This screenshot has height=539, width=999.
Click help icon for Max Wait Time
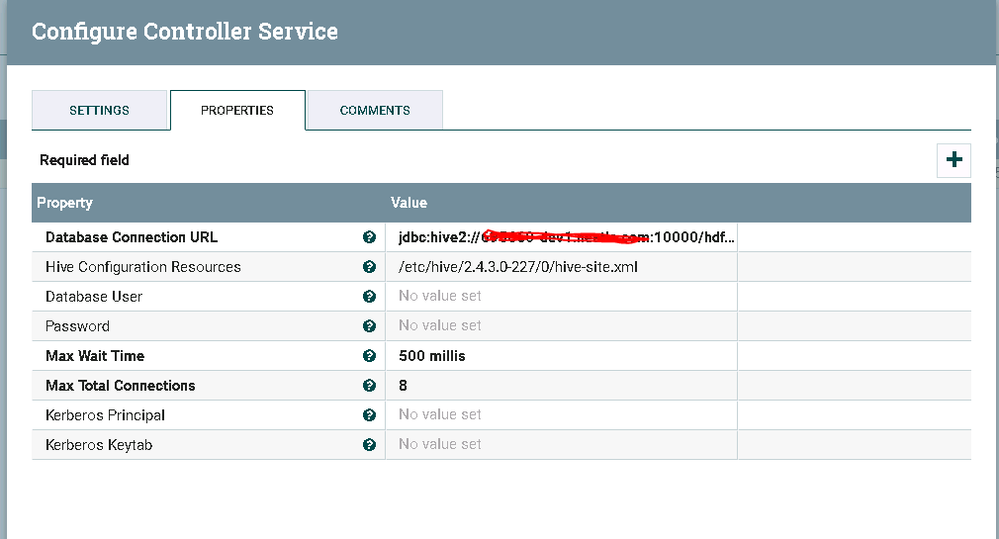(x=369, y=356)
